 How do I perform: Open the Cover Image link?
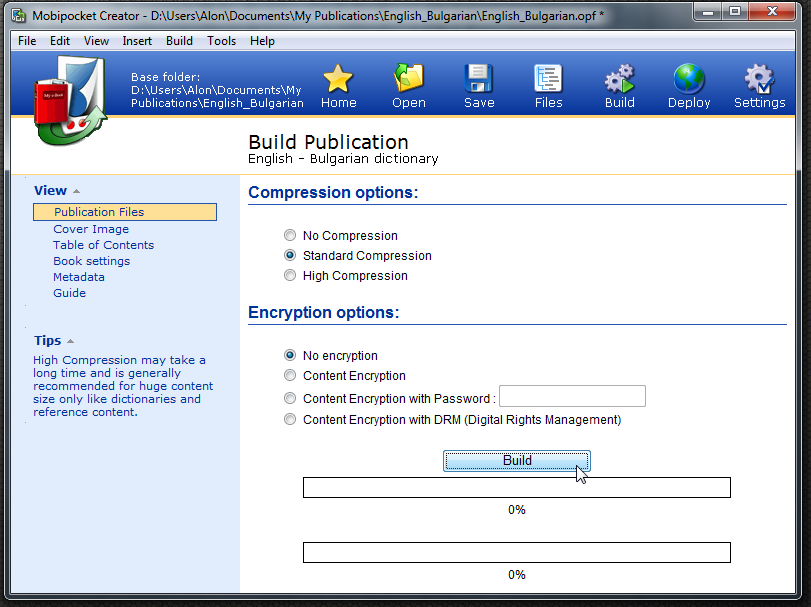click(91, 229)
